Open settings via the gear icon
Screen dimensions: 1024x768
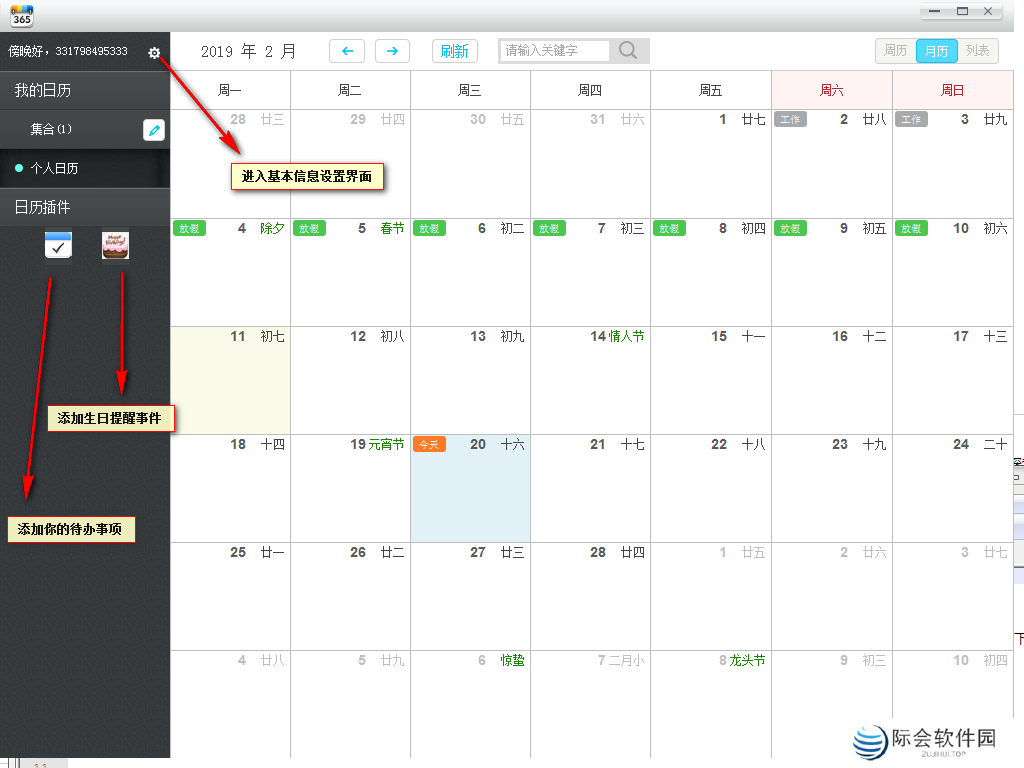point(154,52)
